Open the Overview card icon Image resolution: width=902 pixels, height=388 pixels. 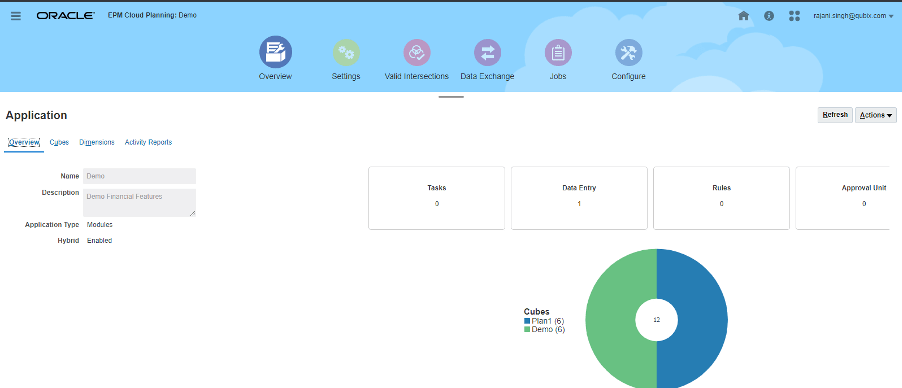(276, 52)
